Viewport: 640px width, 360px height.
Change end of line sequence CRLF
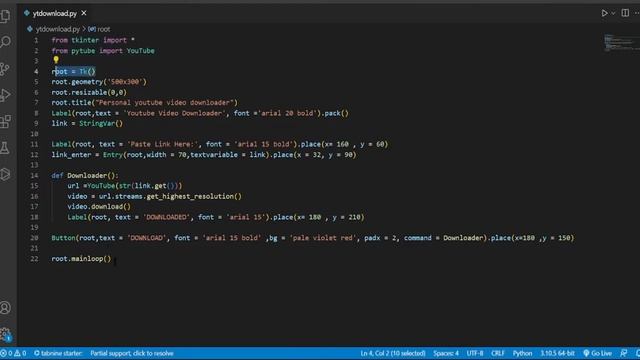coord(498,353)
